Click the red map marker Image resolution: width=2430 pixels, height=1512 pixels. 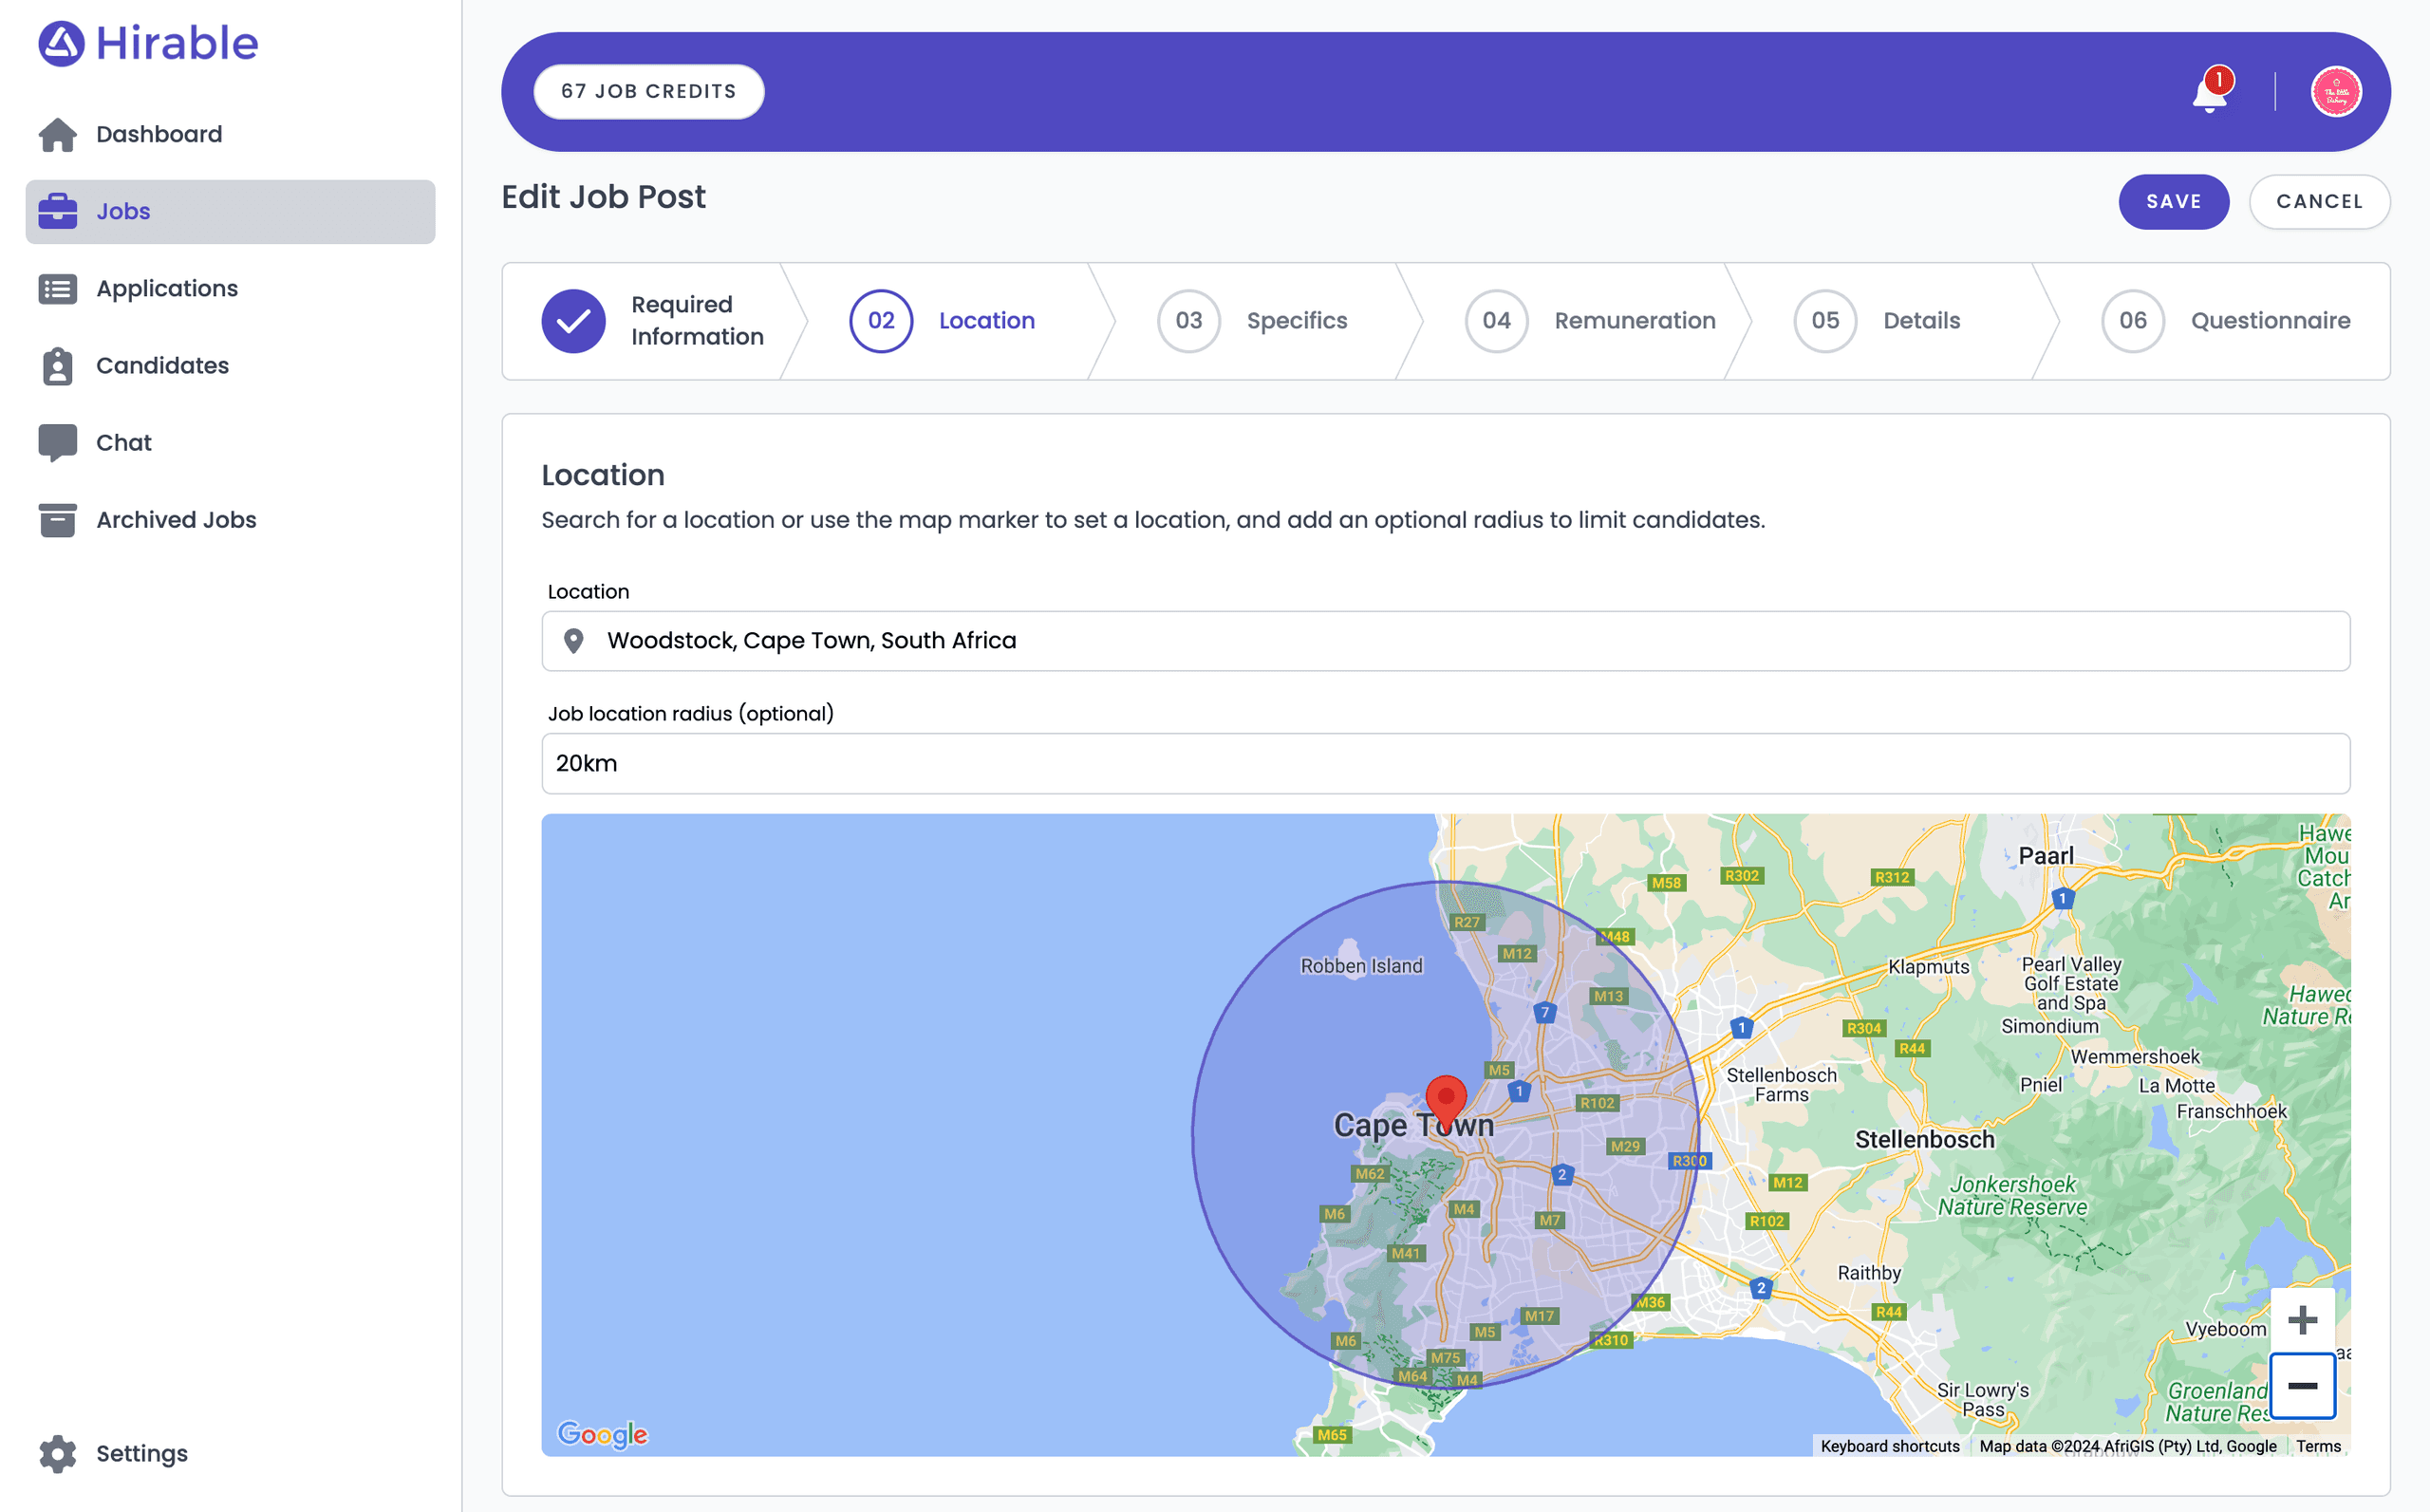(1446, 1104)
